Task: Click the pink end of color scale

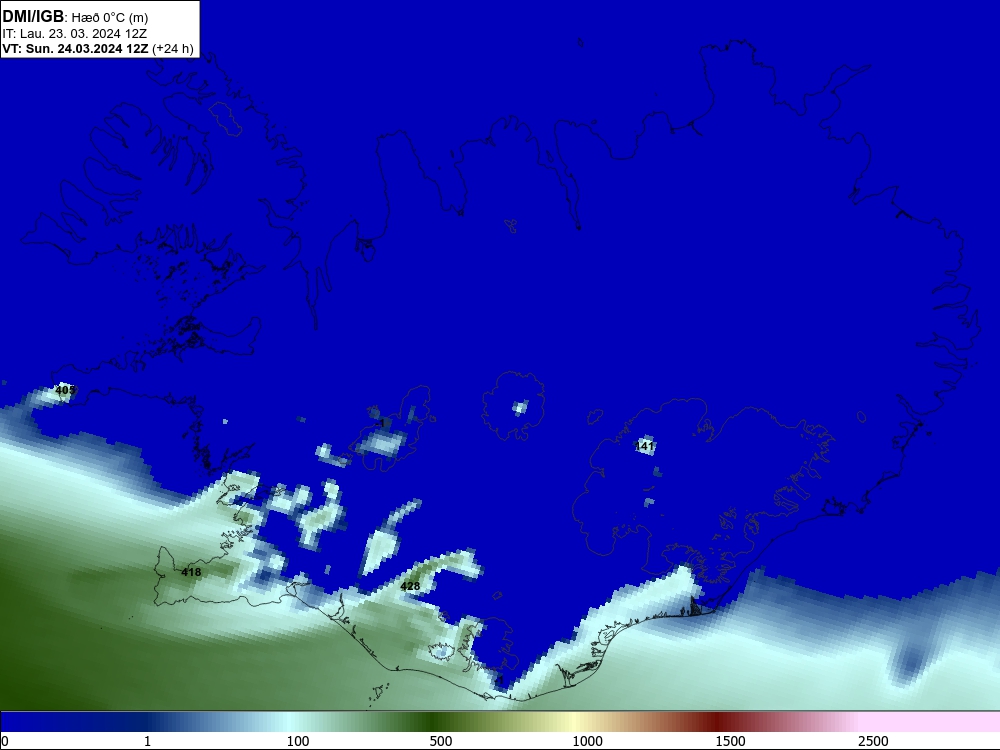Action: point(931,722)
